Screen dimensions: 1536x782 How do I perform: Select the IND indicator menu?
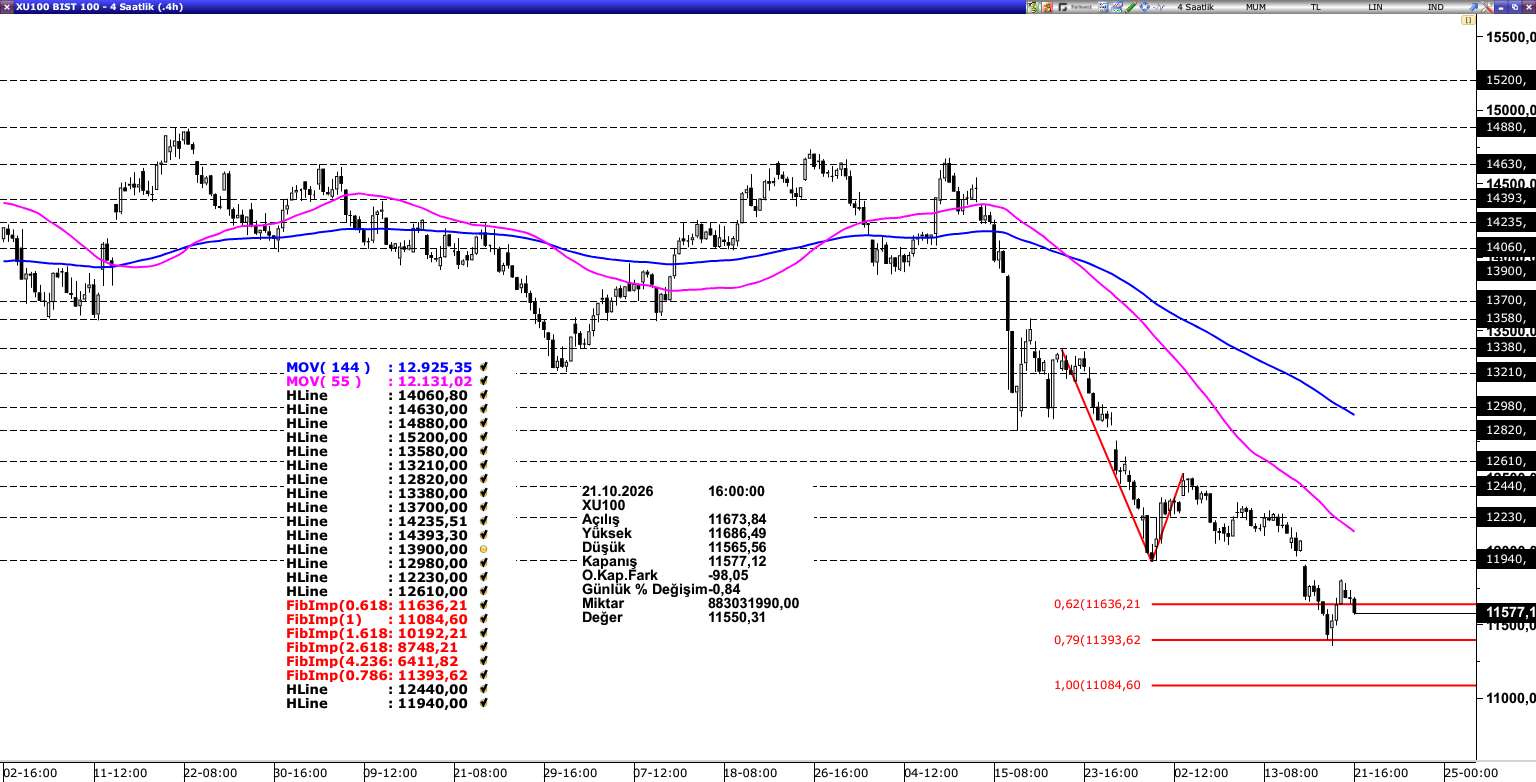pos(1436,7)
